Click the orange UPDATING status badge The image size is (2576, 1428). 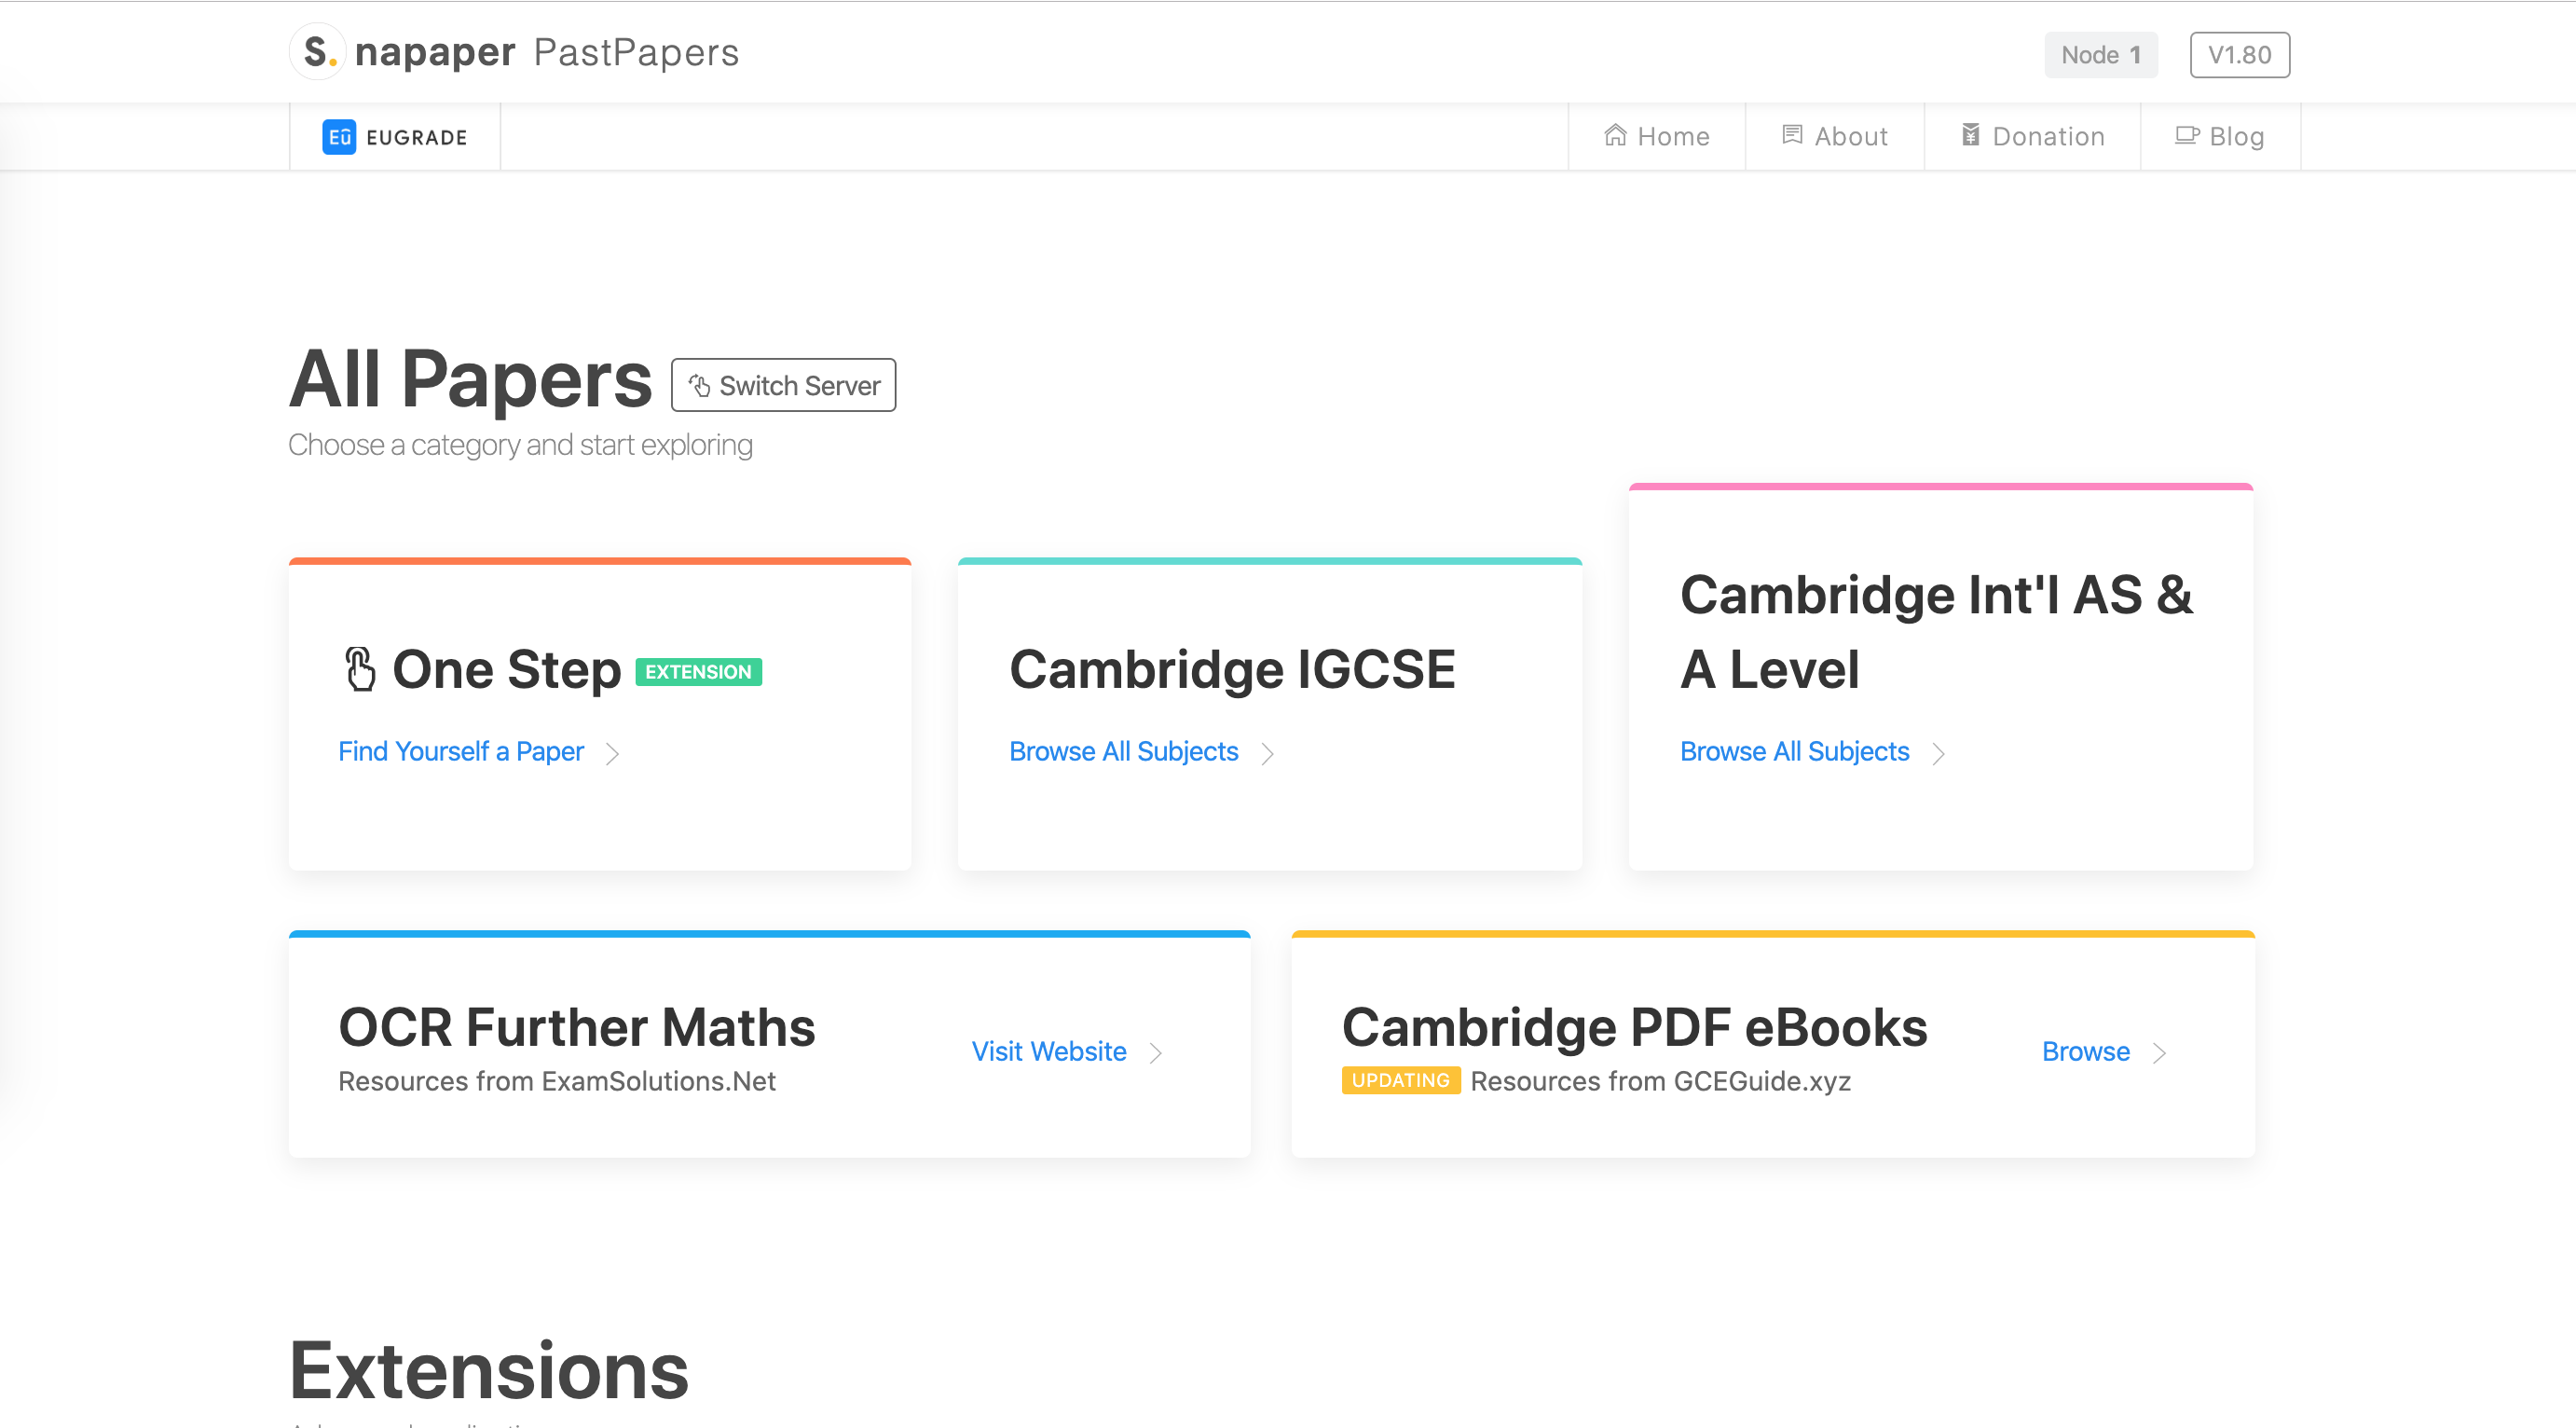(x=1400, y=1081)
